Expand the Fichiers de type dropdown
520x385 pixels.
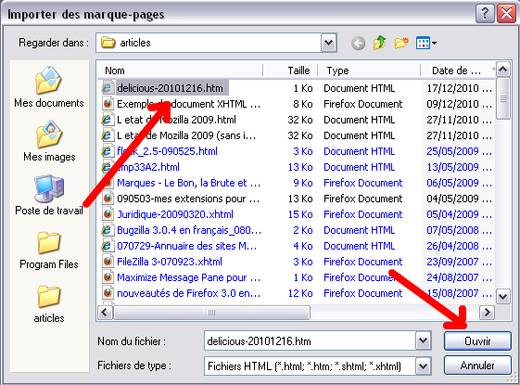(423, 366)
